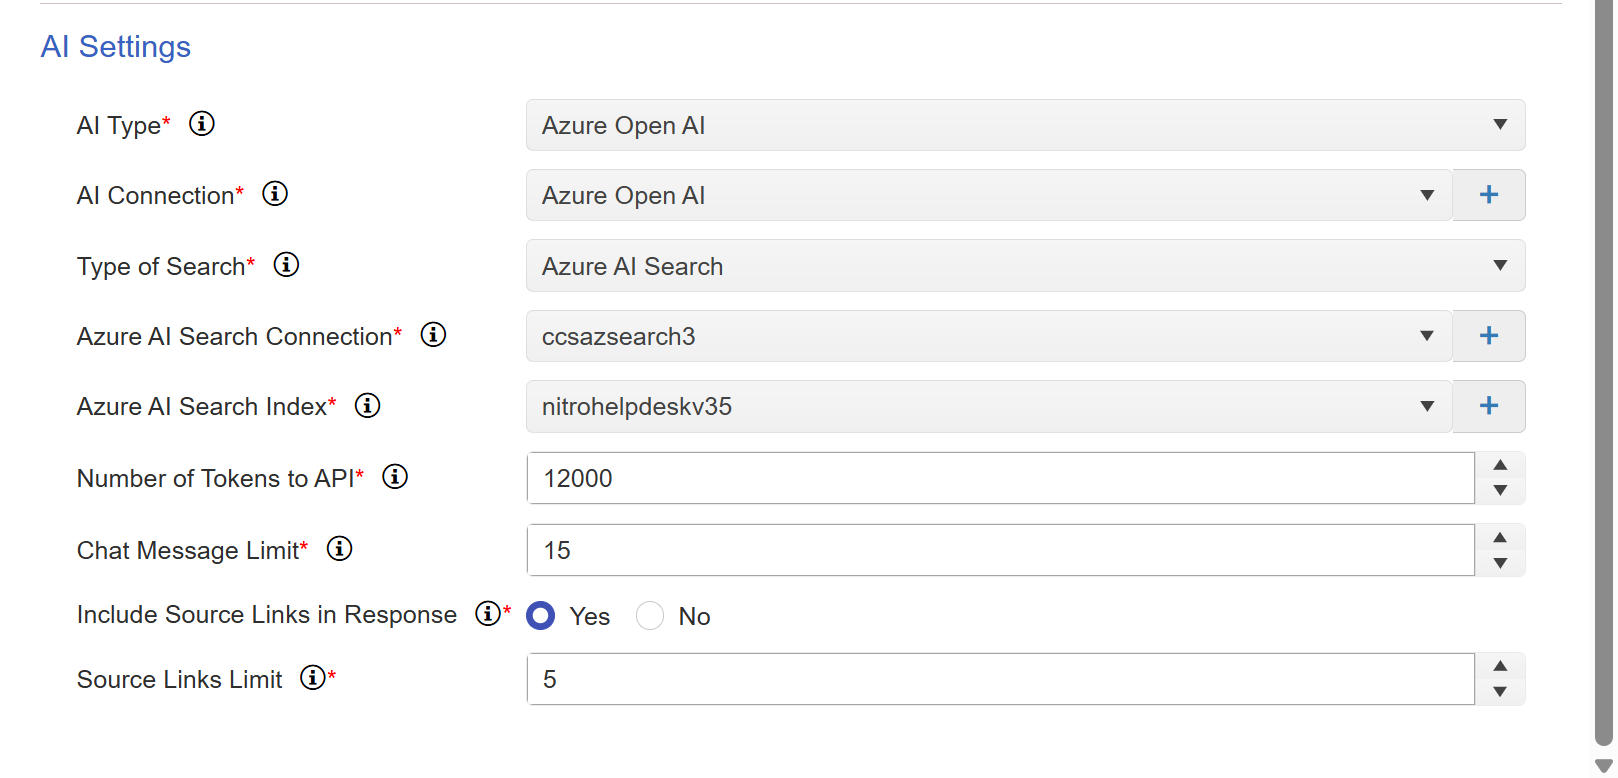
Task: Add new Azure AI Search Connection
Action: pyautogui.click(x=1488, y=336)
